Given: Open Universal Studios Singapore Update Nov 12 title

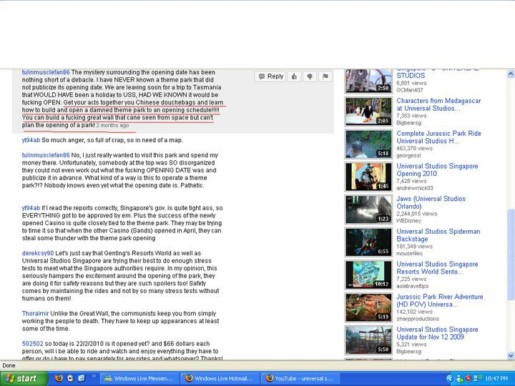Looking at the screenshot, I should click(437, 333).
